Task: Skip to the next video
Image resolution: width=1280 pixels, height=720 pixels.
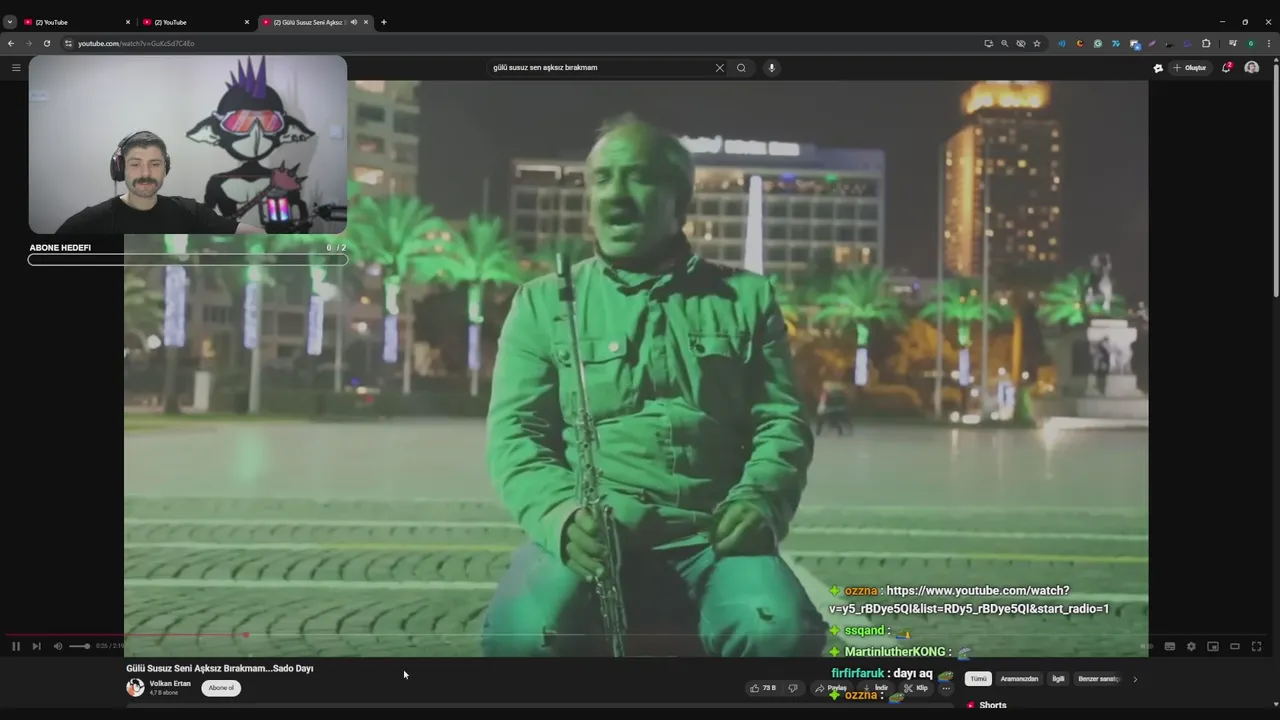Action: (36, 646)
